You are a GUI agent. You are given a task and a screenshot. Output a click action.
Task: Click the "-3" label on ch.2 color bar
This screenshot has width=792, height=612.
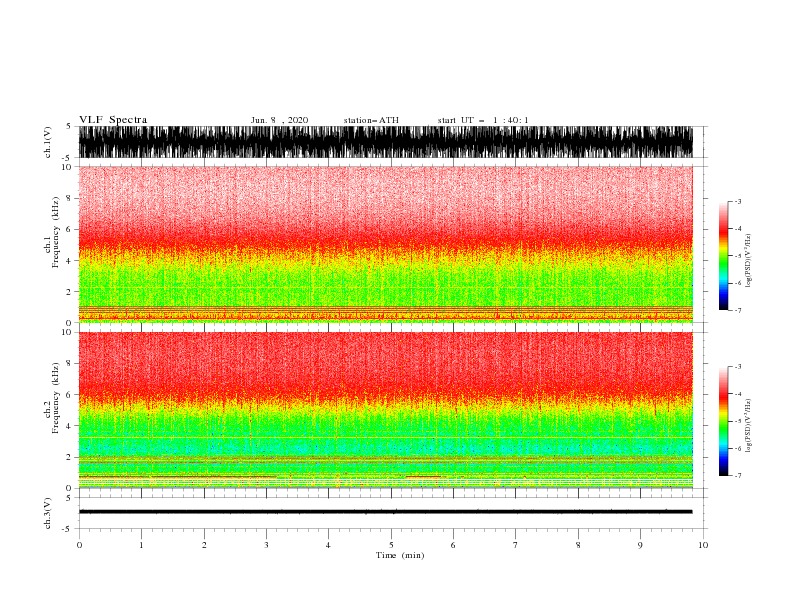(x=737, y=367)
